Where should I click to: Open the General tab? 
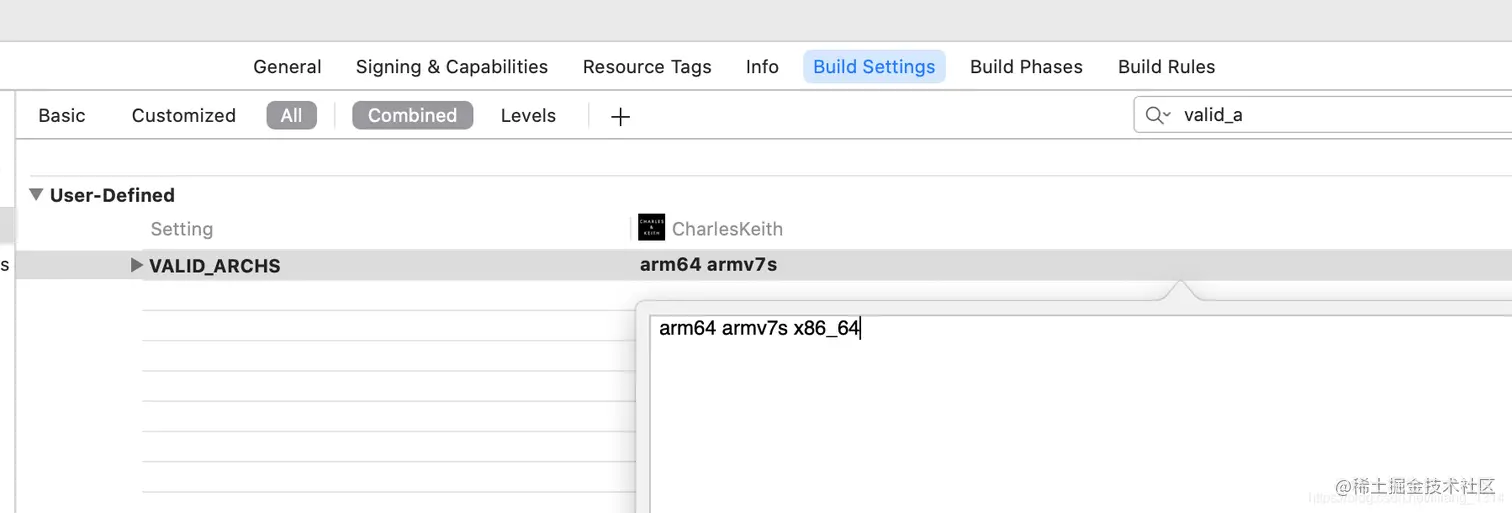pyautogui.click(x=287, y=67)
